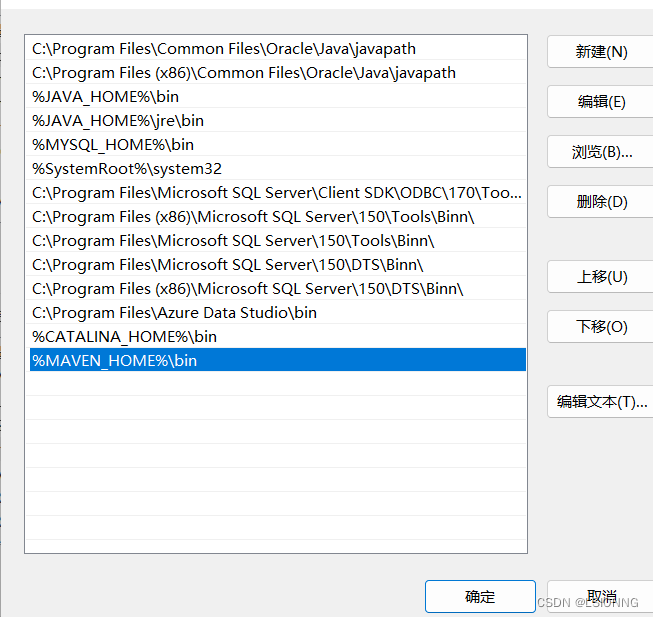Open 编辑文本(T)... text editor
653x617 pixels.
[x=600, y=401]
